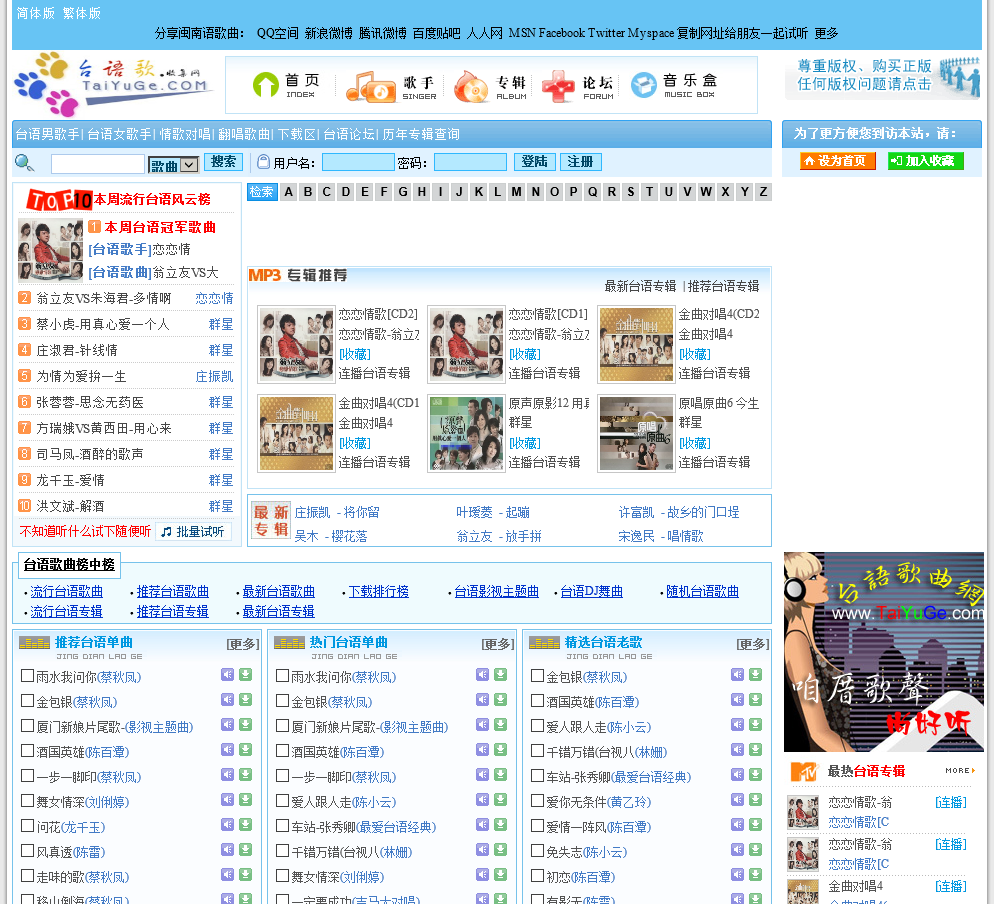
Task: Click download icon for 雨水我问你 in 推荐台语单曲
Action: pos(246,675)
